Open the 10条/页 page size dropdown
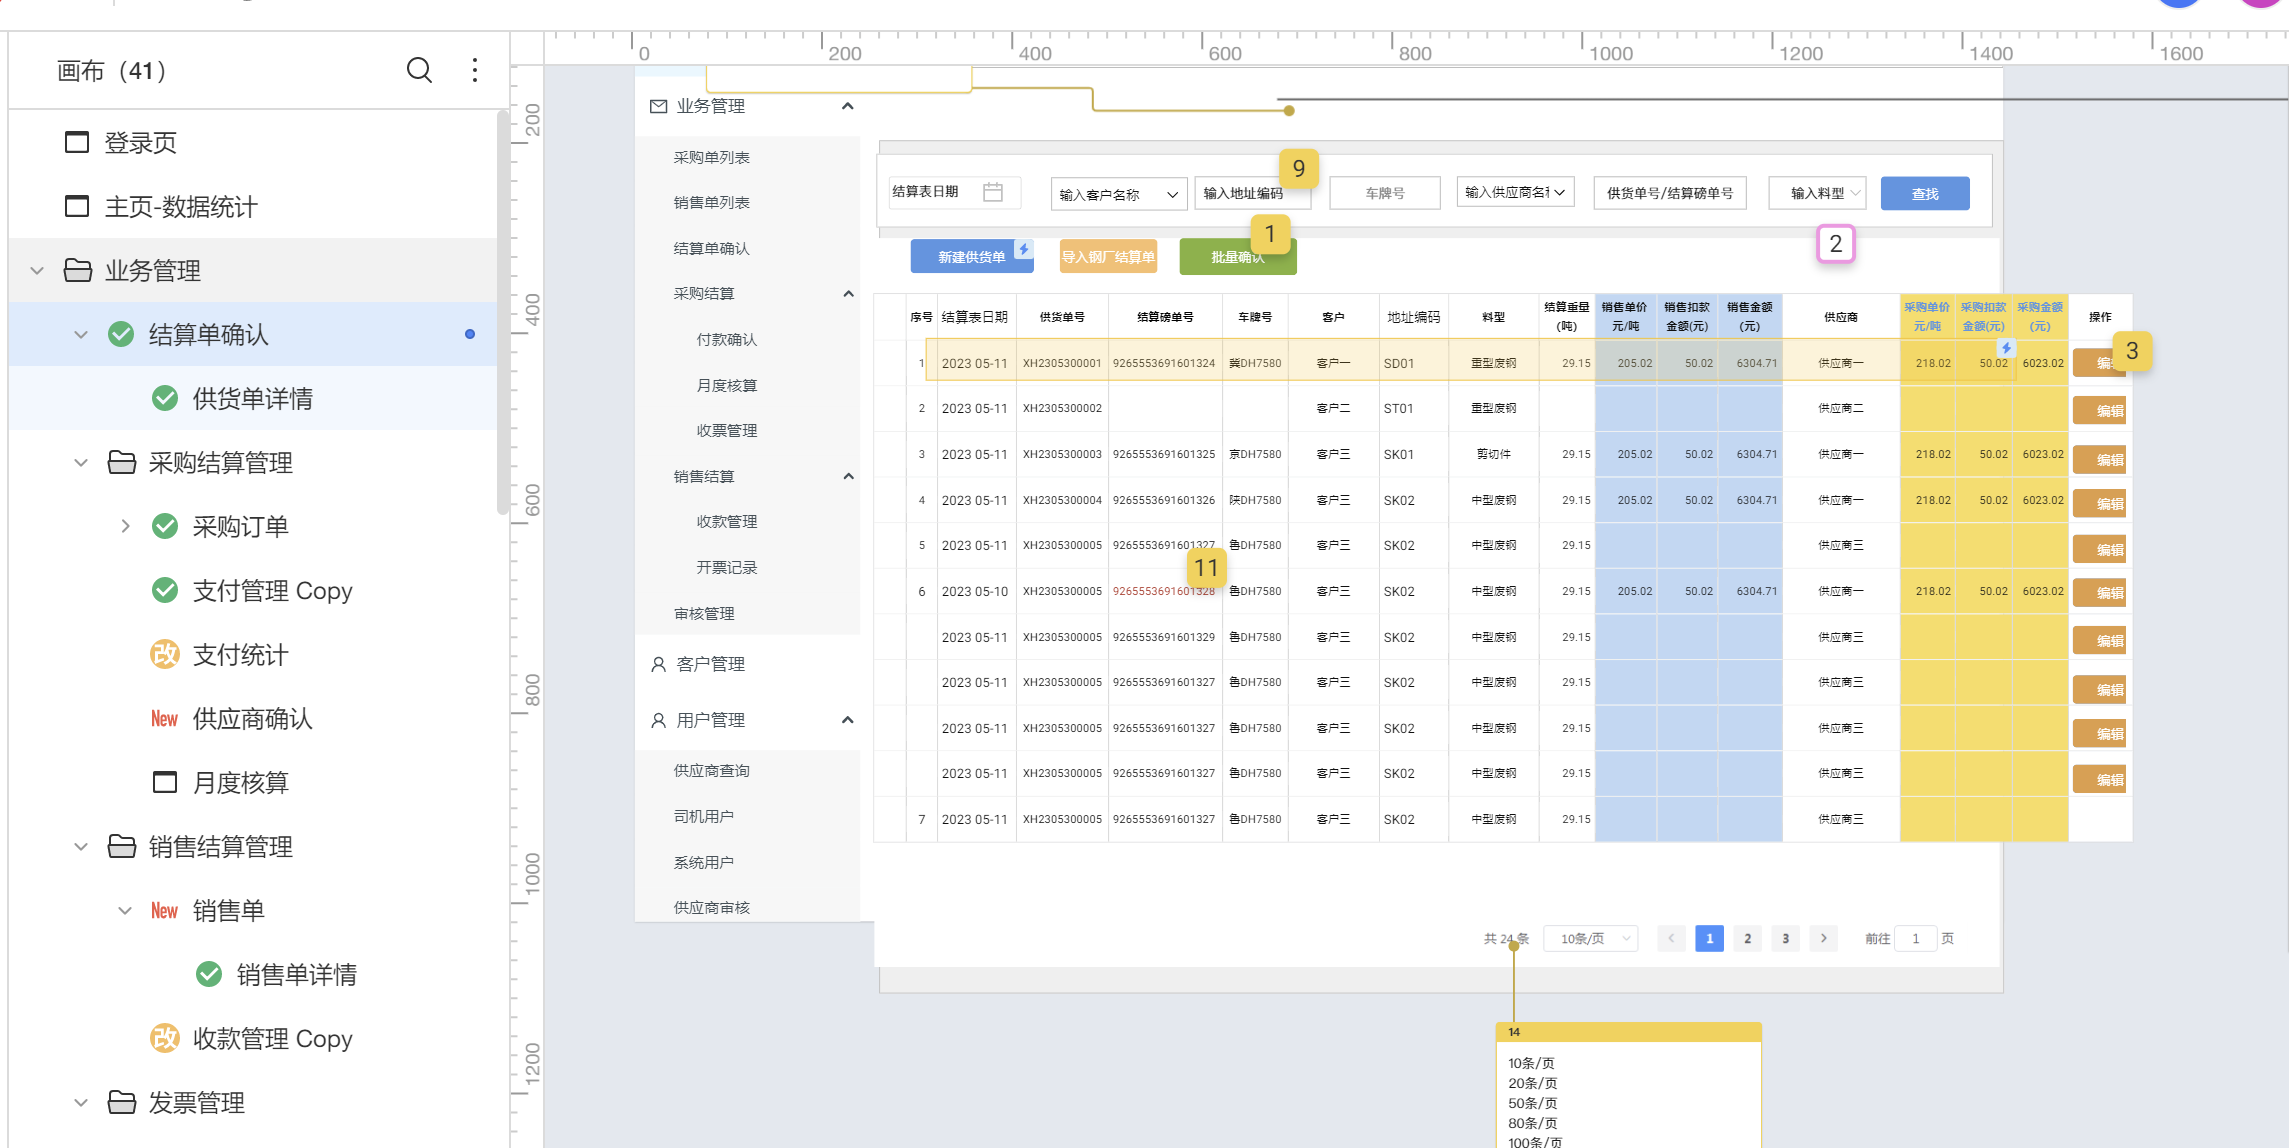This screenshot has height=1148, width=2289. pos(1590,938)
